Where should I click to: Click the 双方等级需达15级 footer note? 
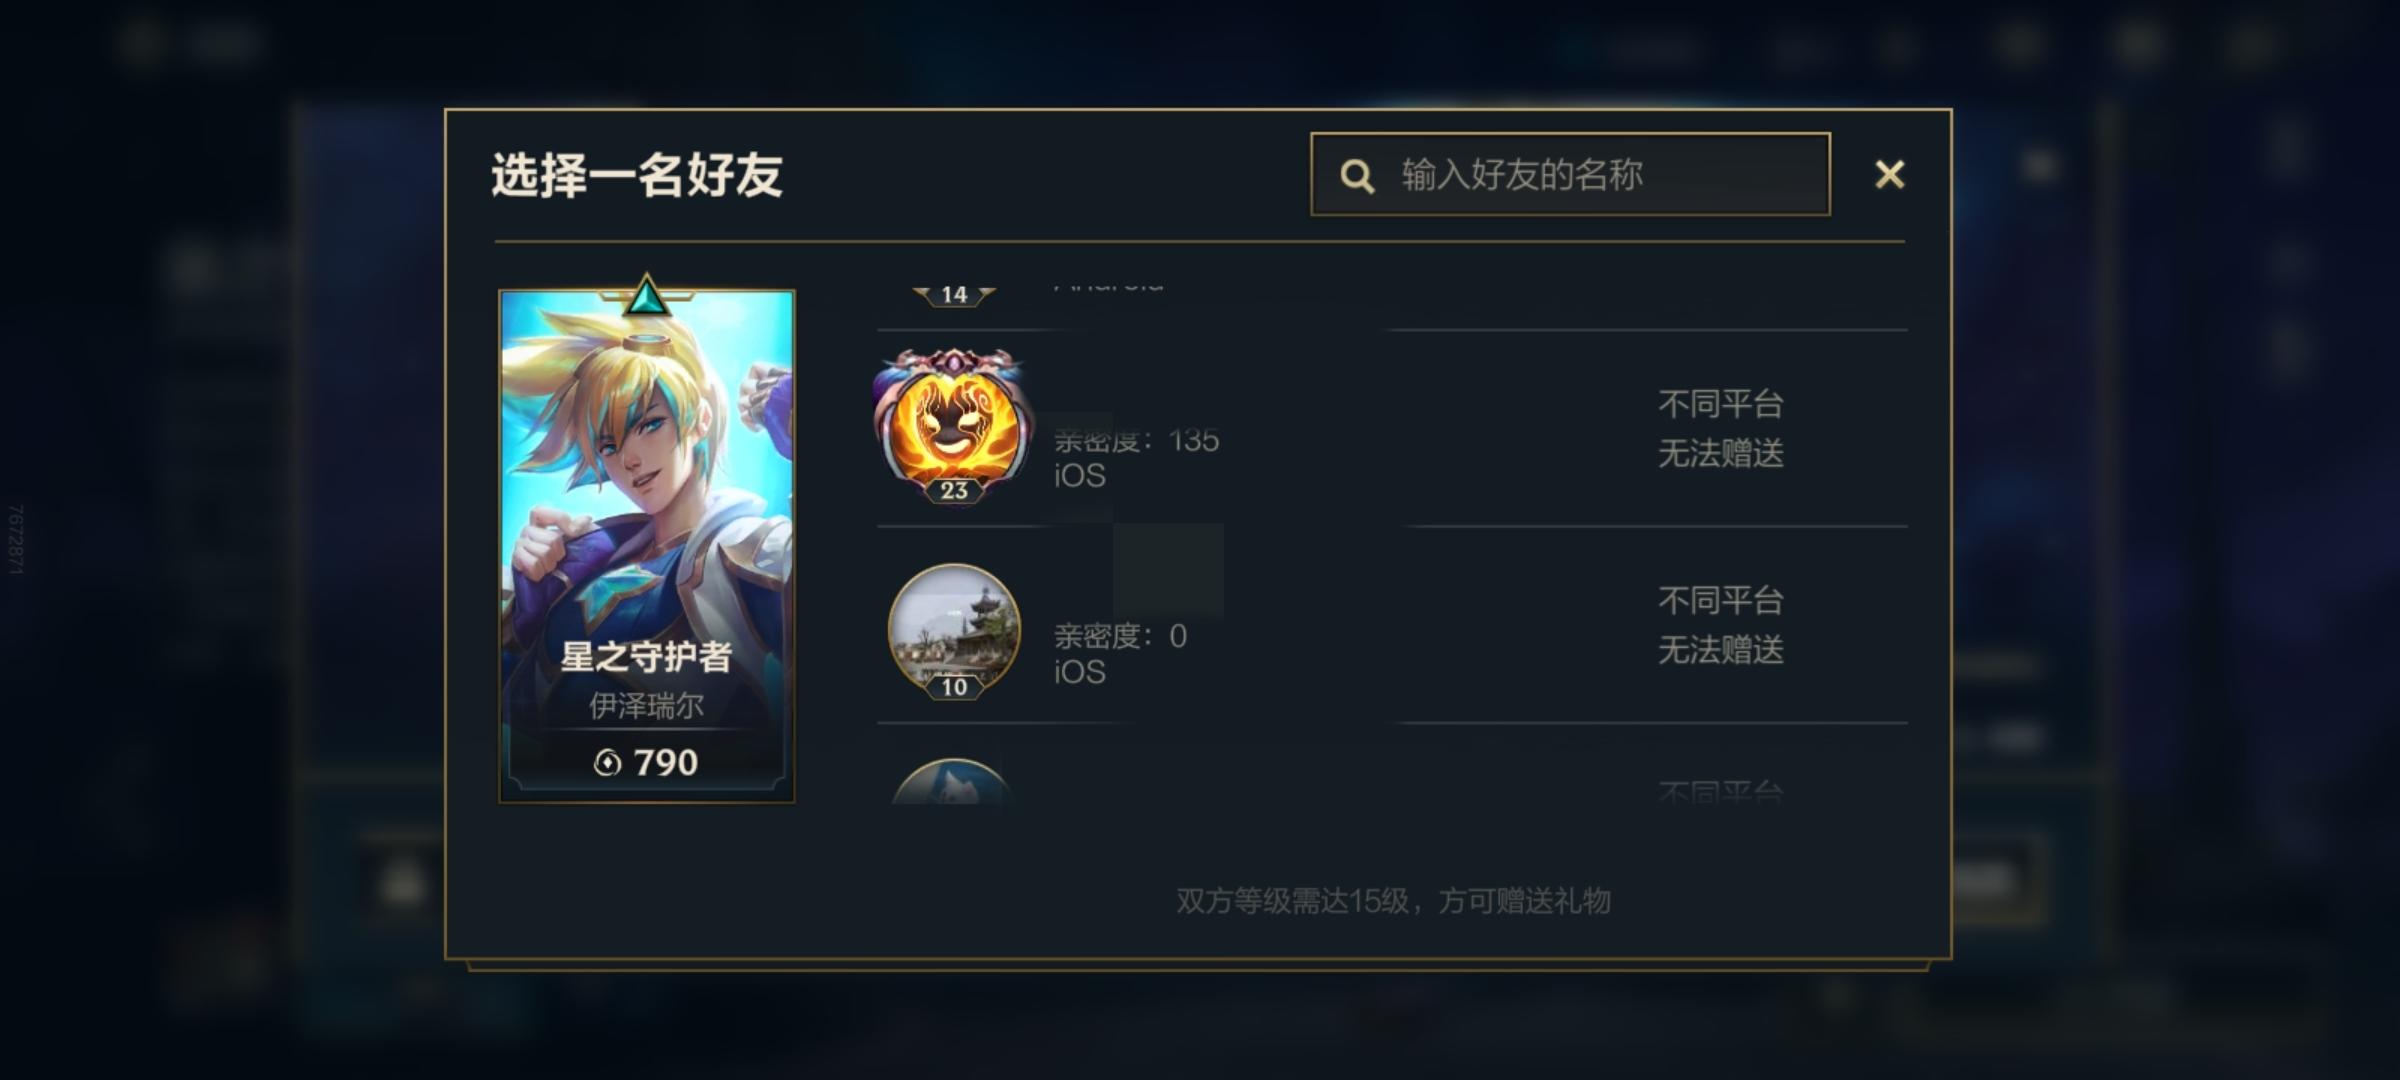[x=1393, y=901]
